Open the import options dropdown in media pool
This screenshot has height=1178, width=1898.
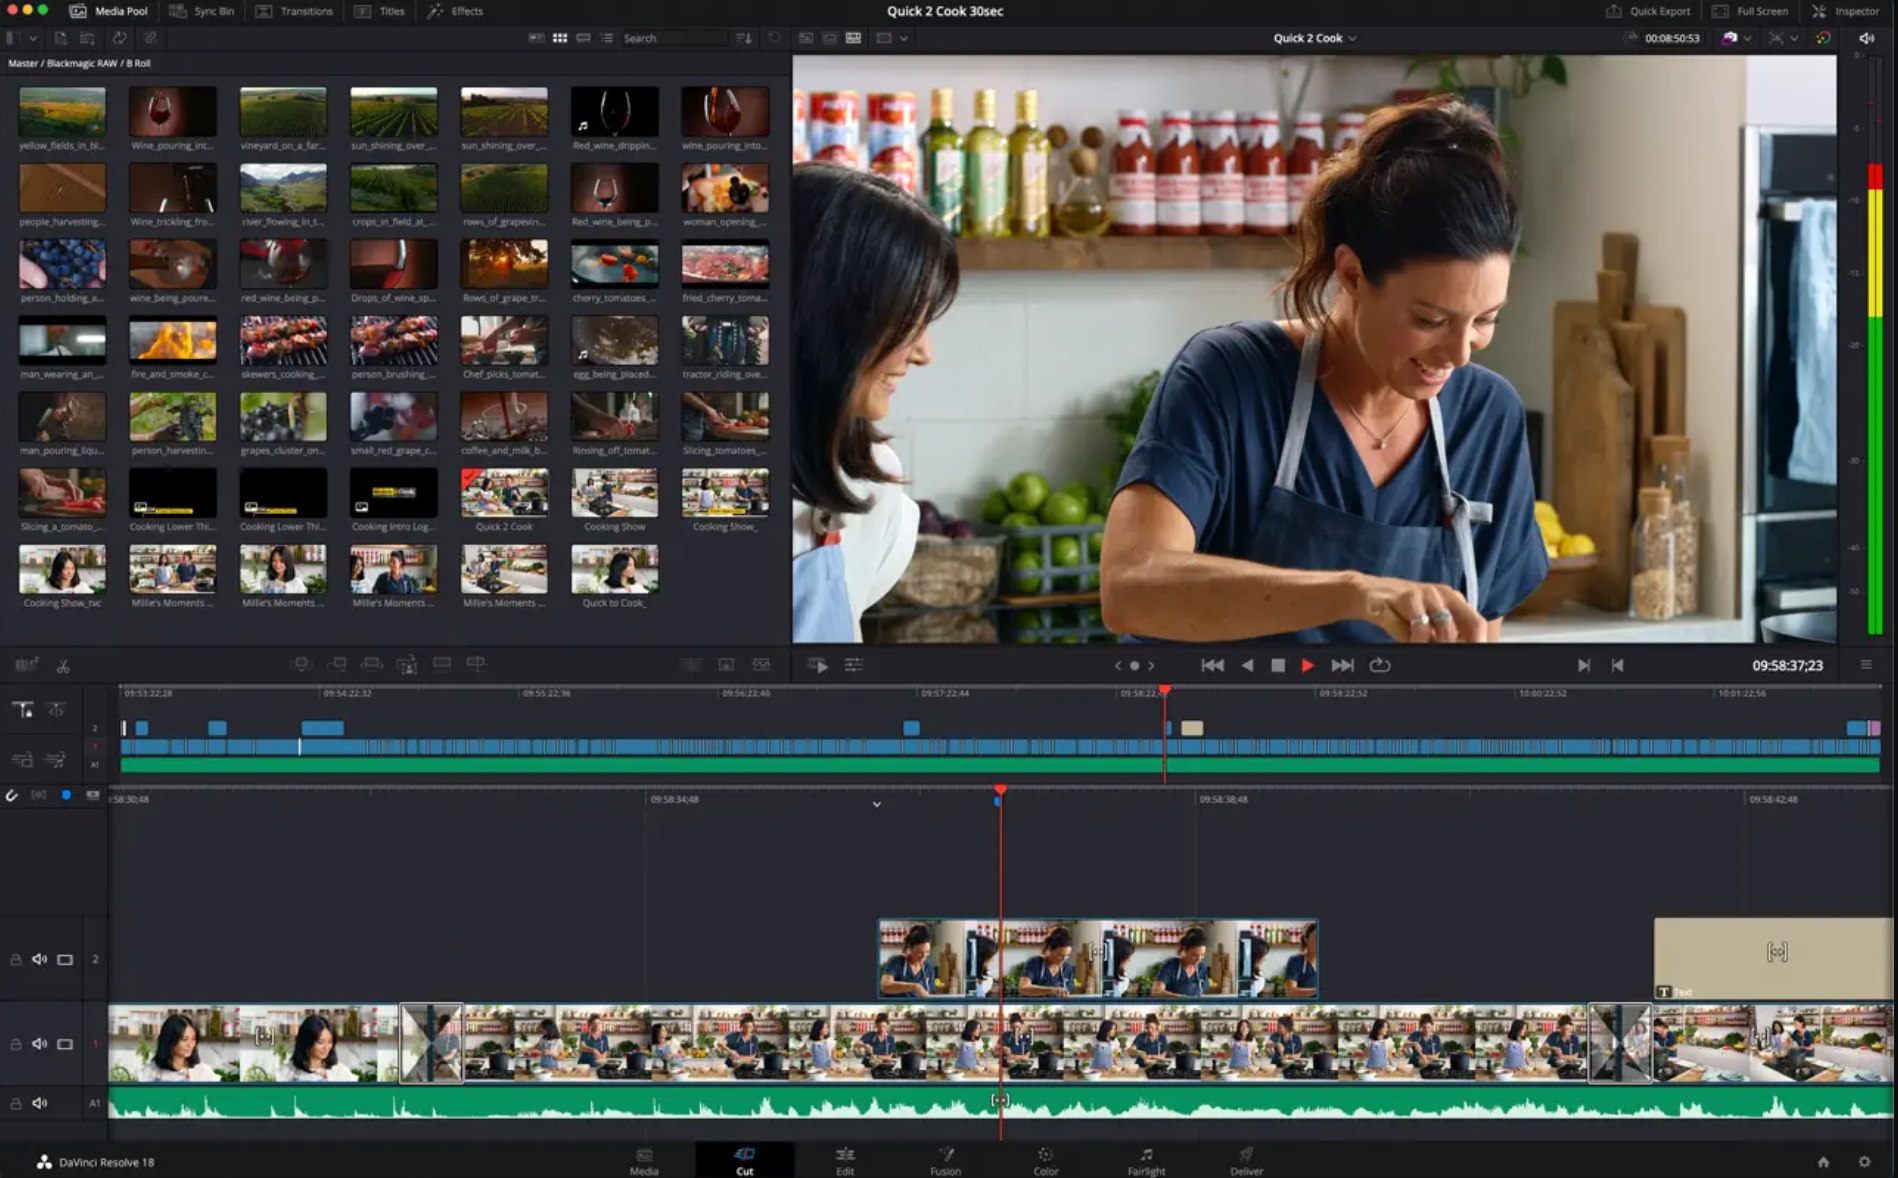coord(31,37)
